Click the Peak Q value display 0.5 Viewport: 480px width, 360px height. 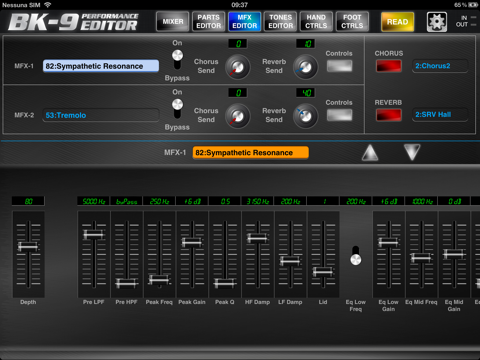click(225, 201)
